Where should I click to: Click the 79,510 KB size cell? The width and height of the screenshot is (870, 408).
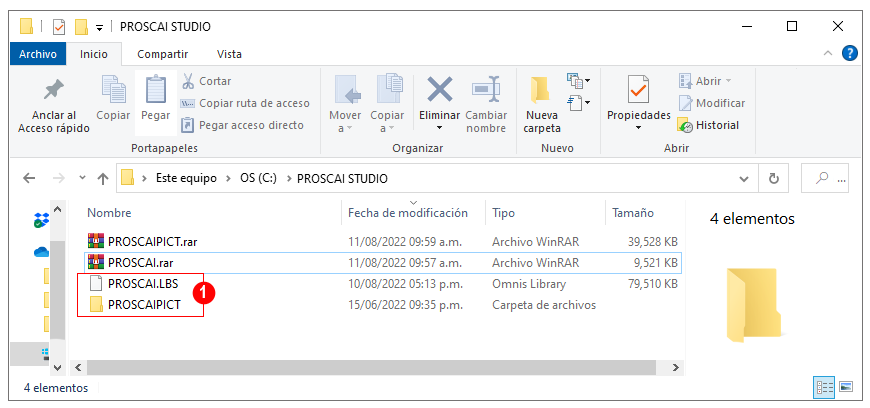tap(651, 284)
